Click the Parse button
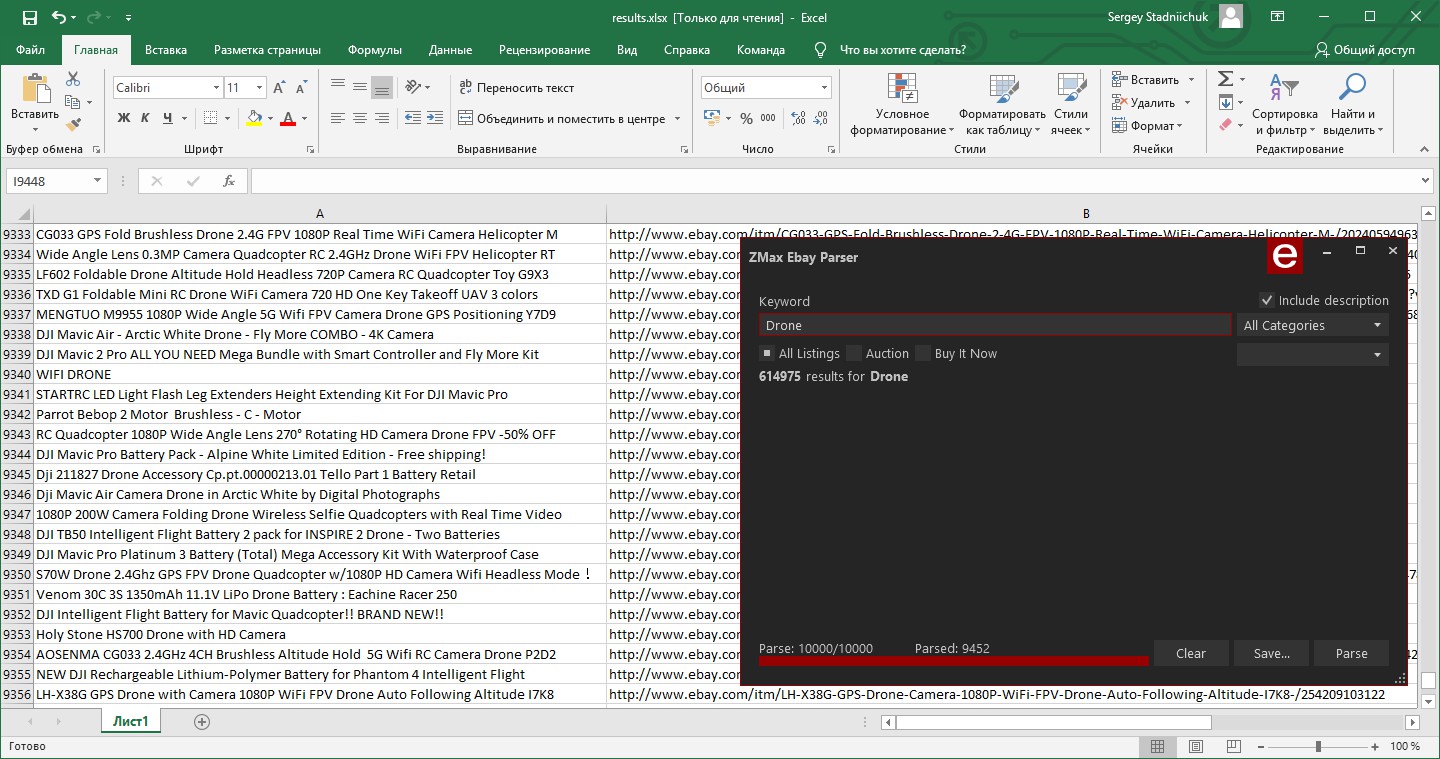The height and width of the screenshot is (759, 1440). coord(1351,653)
